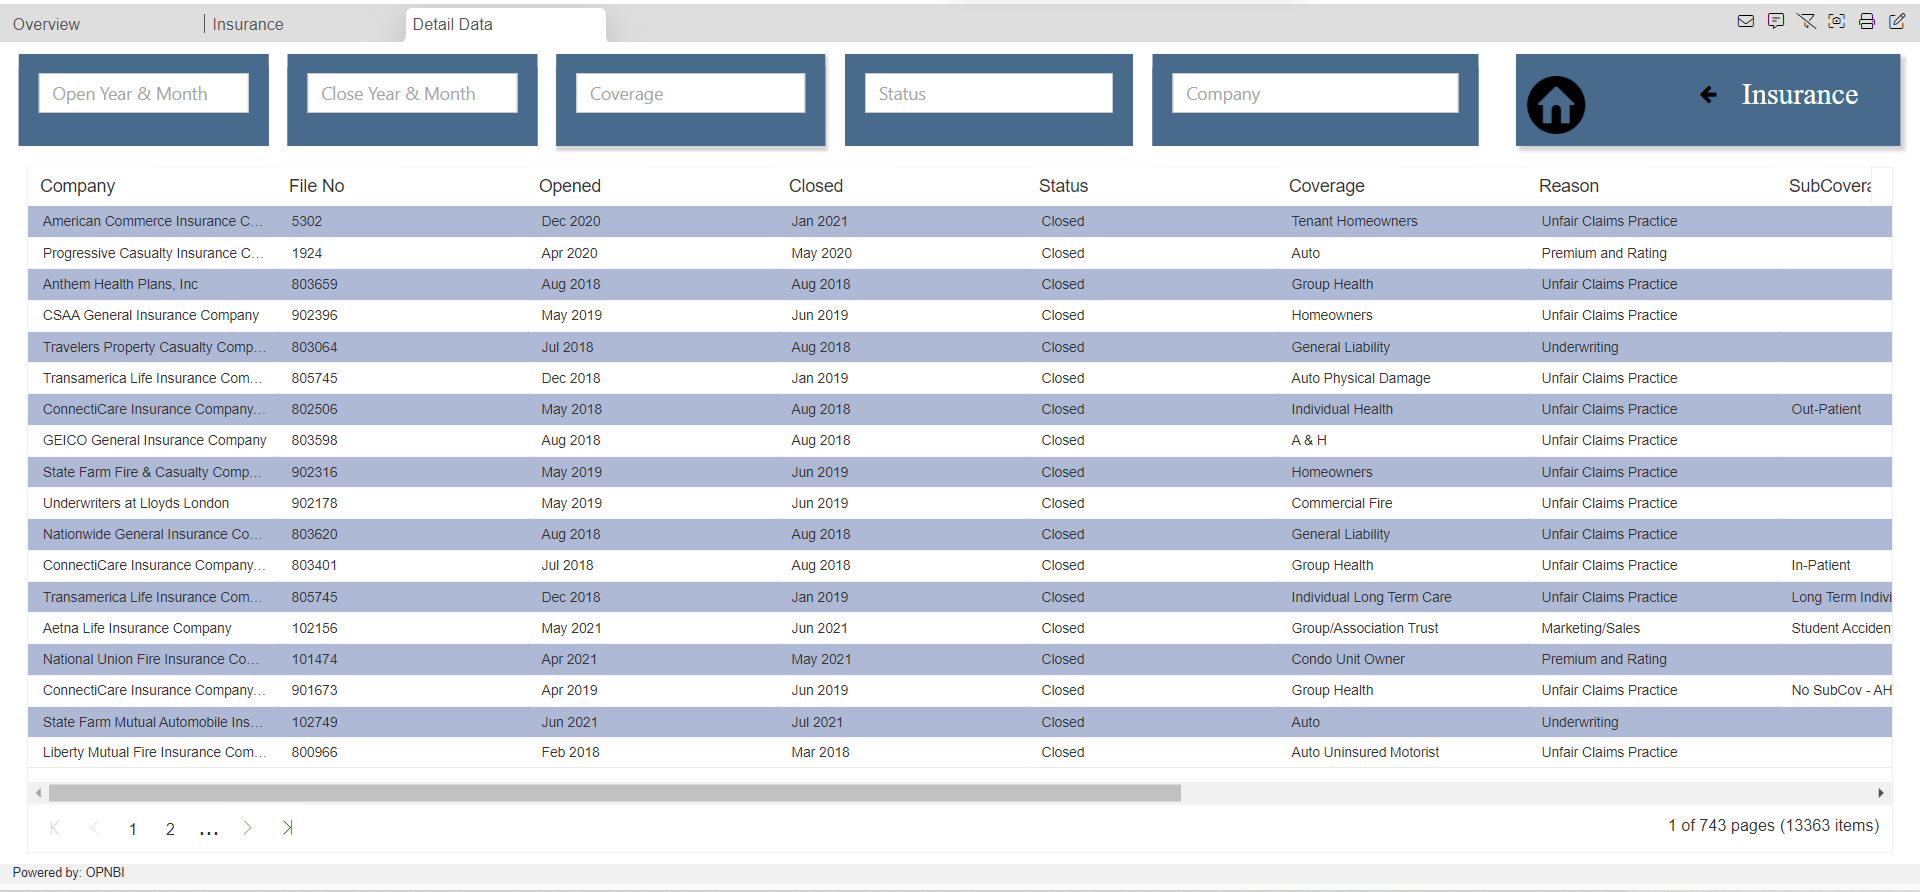Click the Auto Physical Damage coverage cell

click(1361, 378)
